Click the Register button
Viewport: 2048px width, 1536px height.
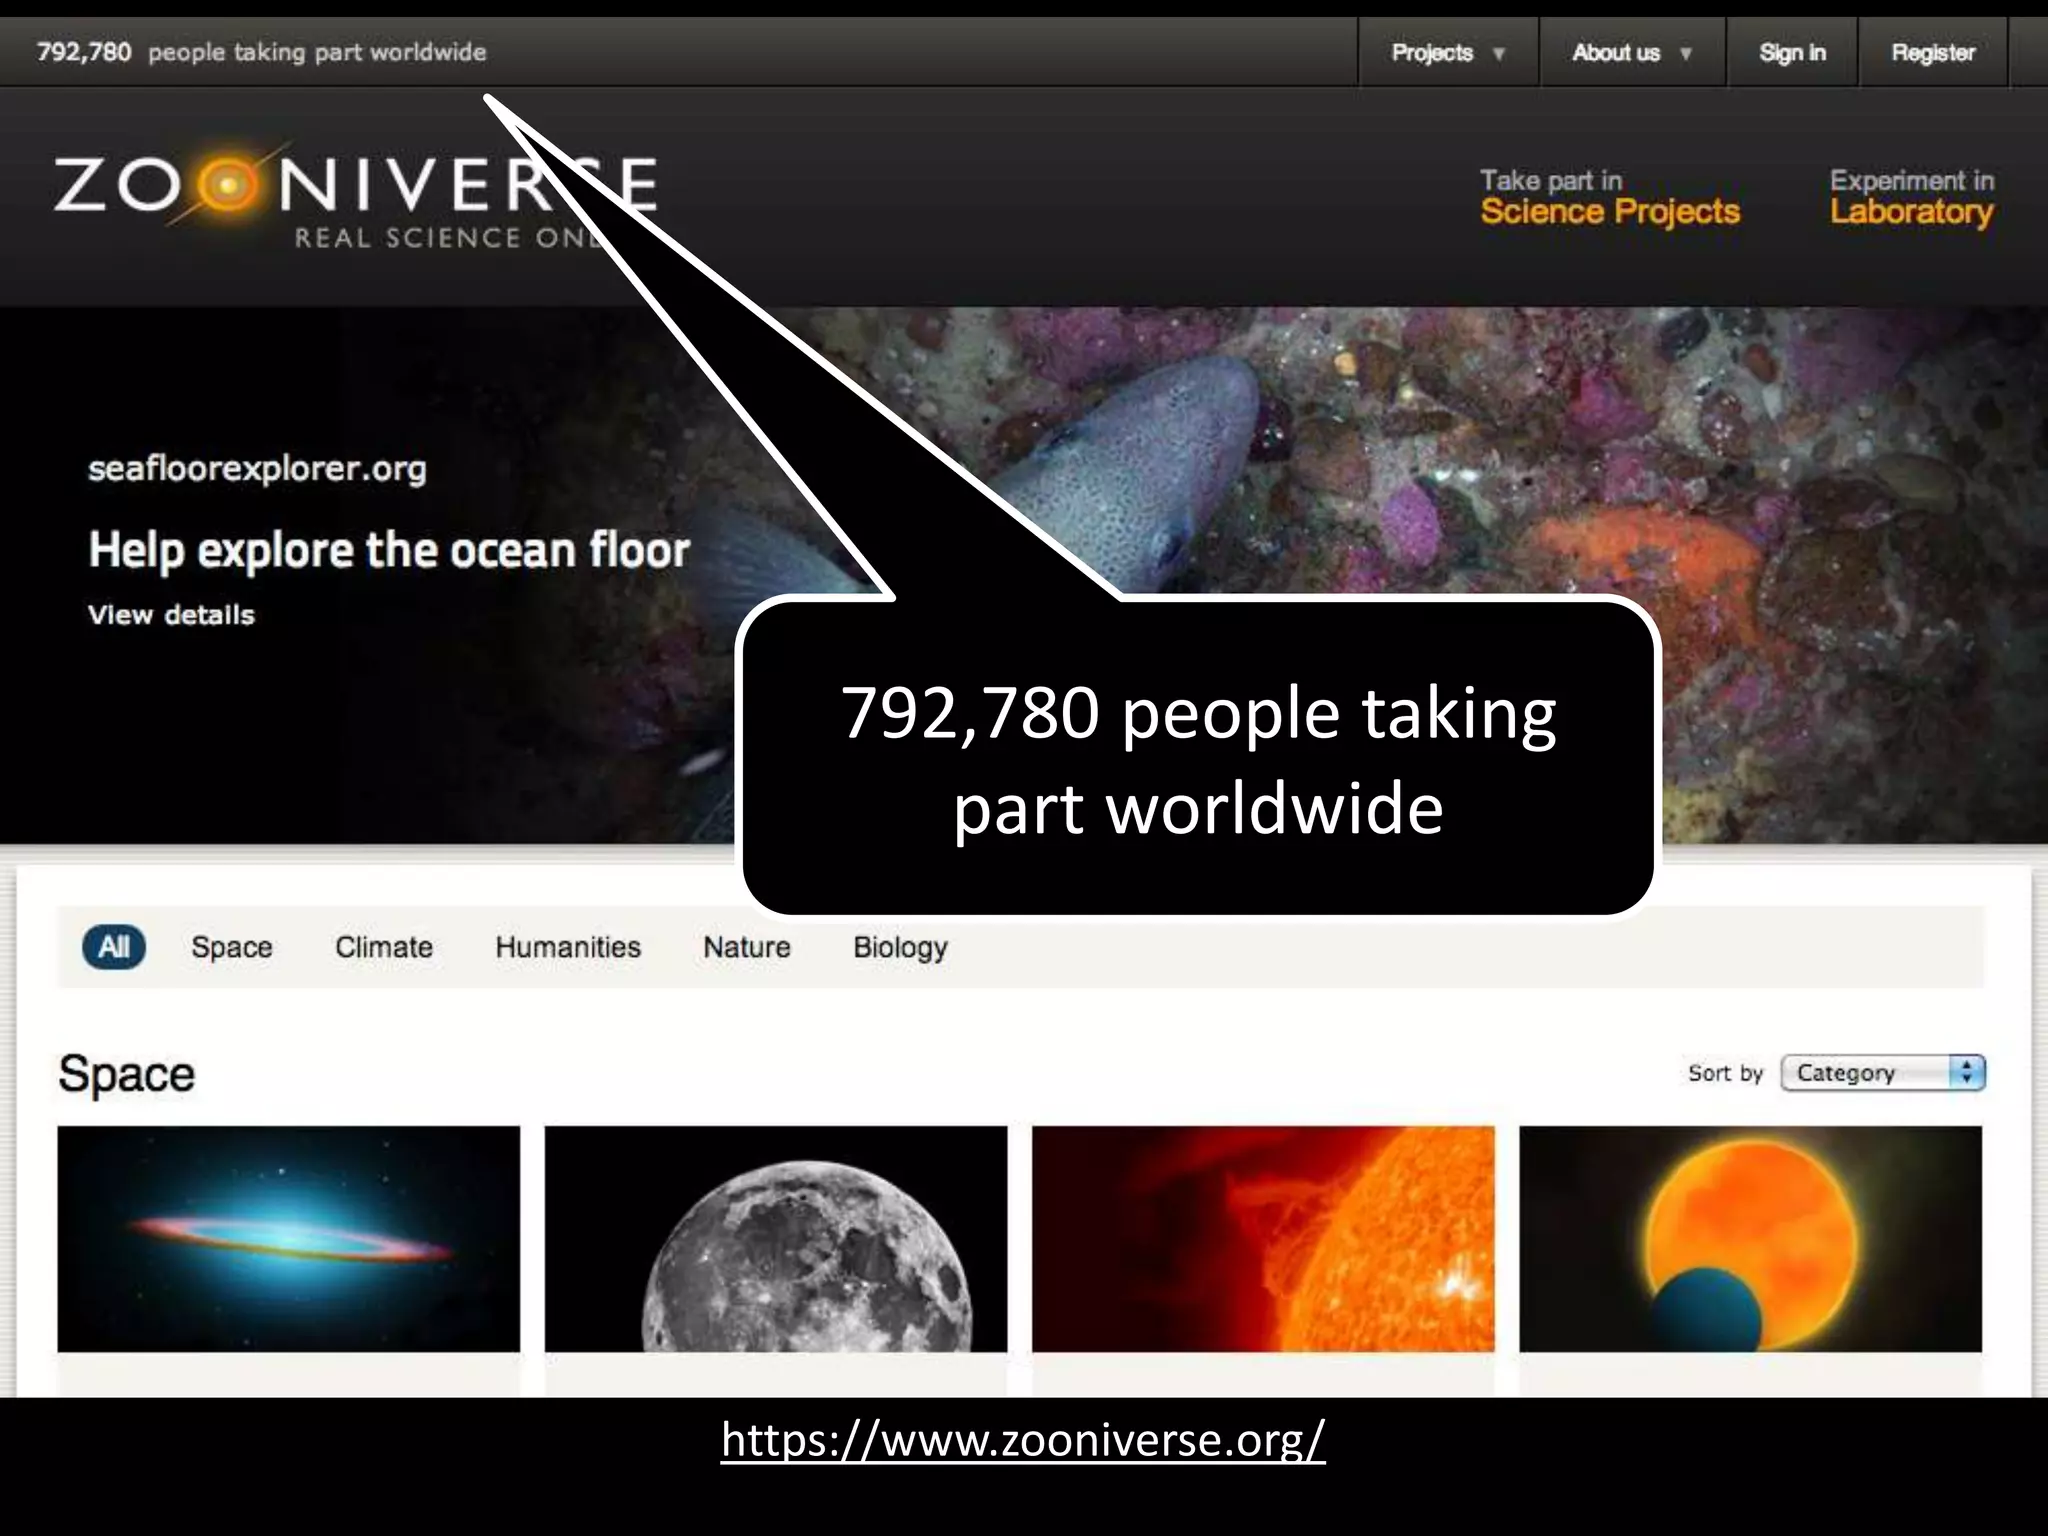(1932, 53)
